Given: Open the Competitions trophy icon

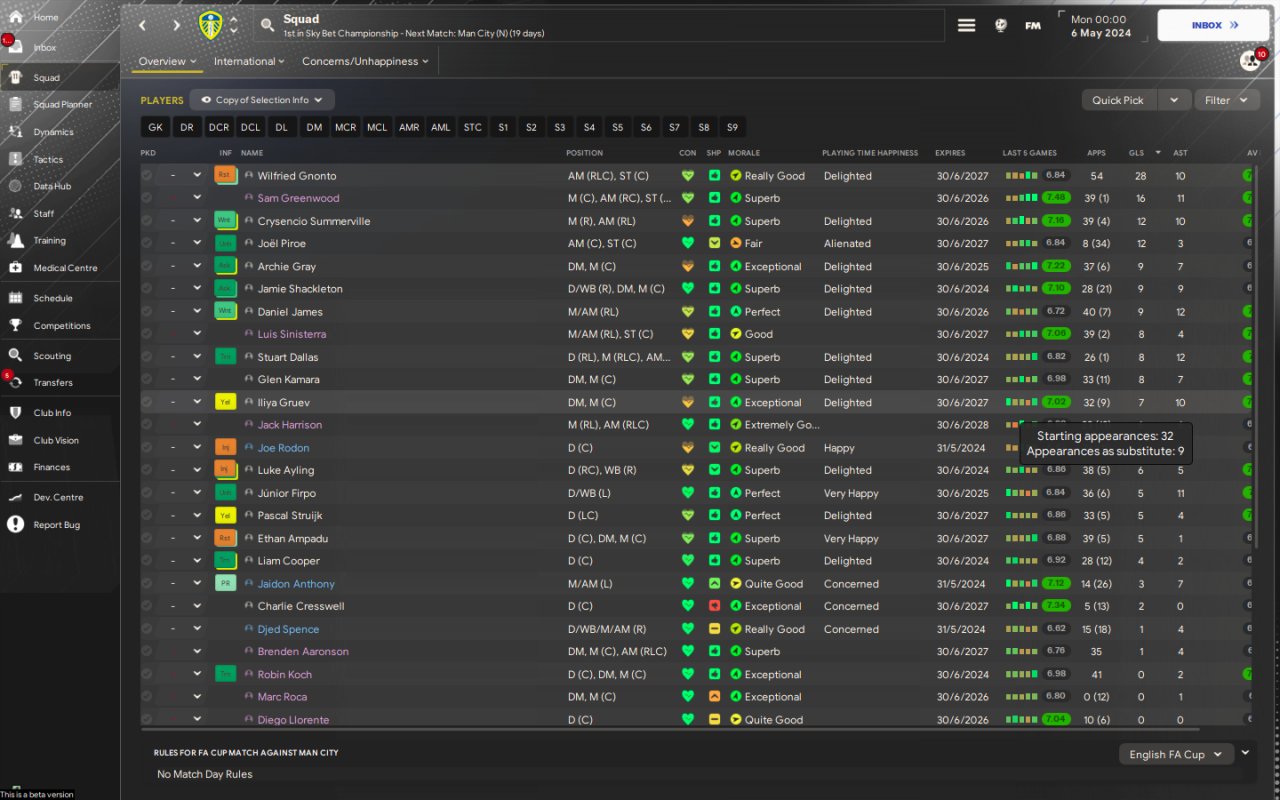Looking at the screenshot, I should tap(16, 325).
